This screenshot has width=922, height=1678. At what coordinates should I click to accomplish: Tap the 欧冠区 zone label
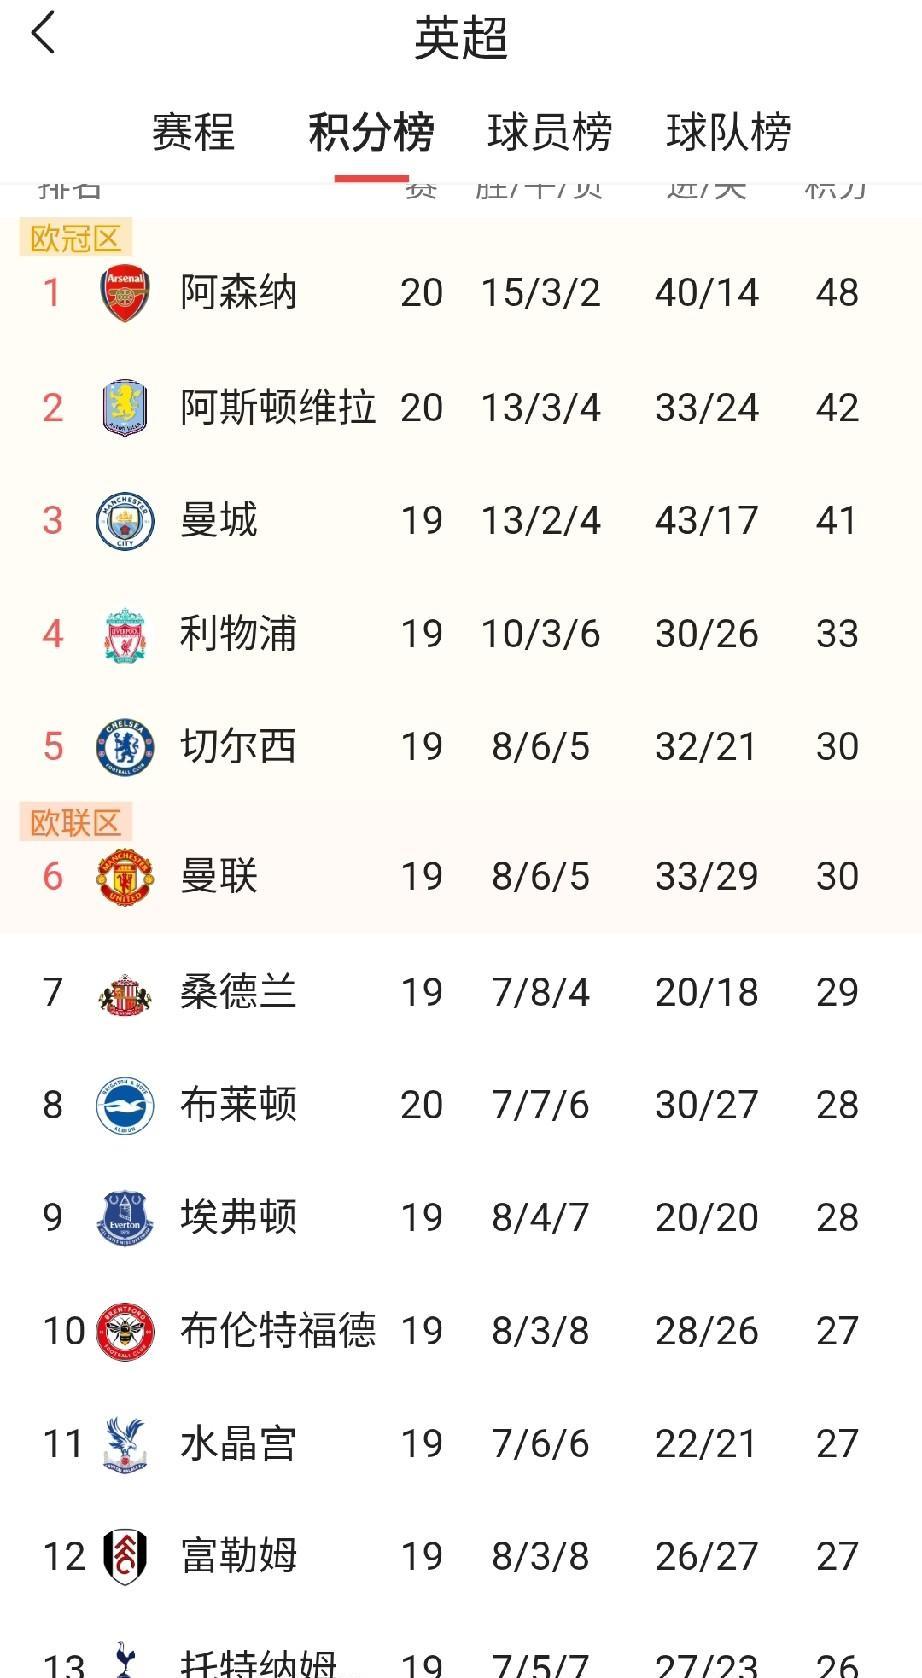76,239
